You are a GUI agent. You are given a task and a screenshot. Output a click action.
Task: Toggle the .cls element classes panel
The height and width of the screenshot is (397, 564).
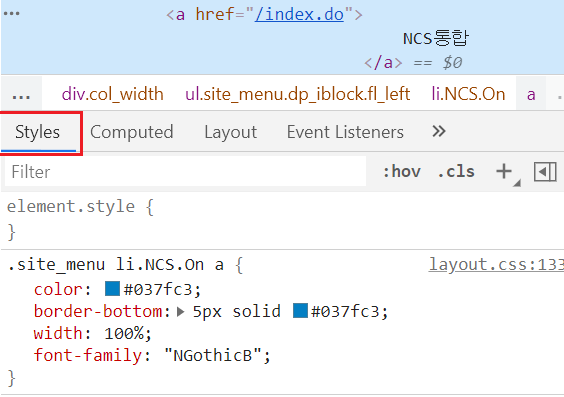point(456,172)
